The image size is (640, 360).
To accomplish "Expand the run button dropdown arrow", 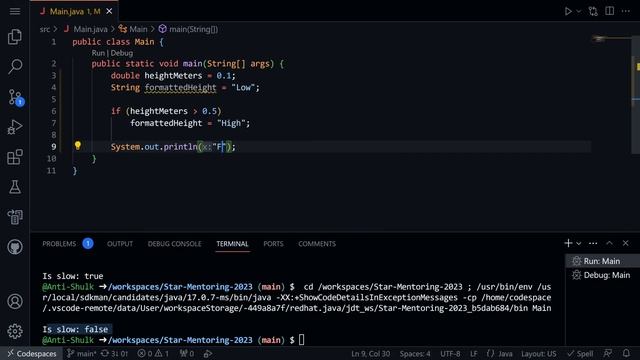I will (578, 11).
